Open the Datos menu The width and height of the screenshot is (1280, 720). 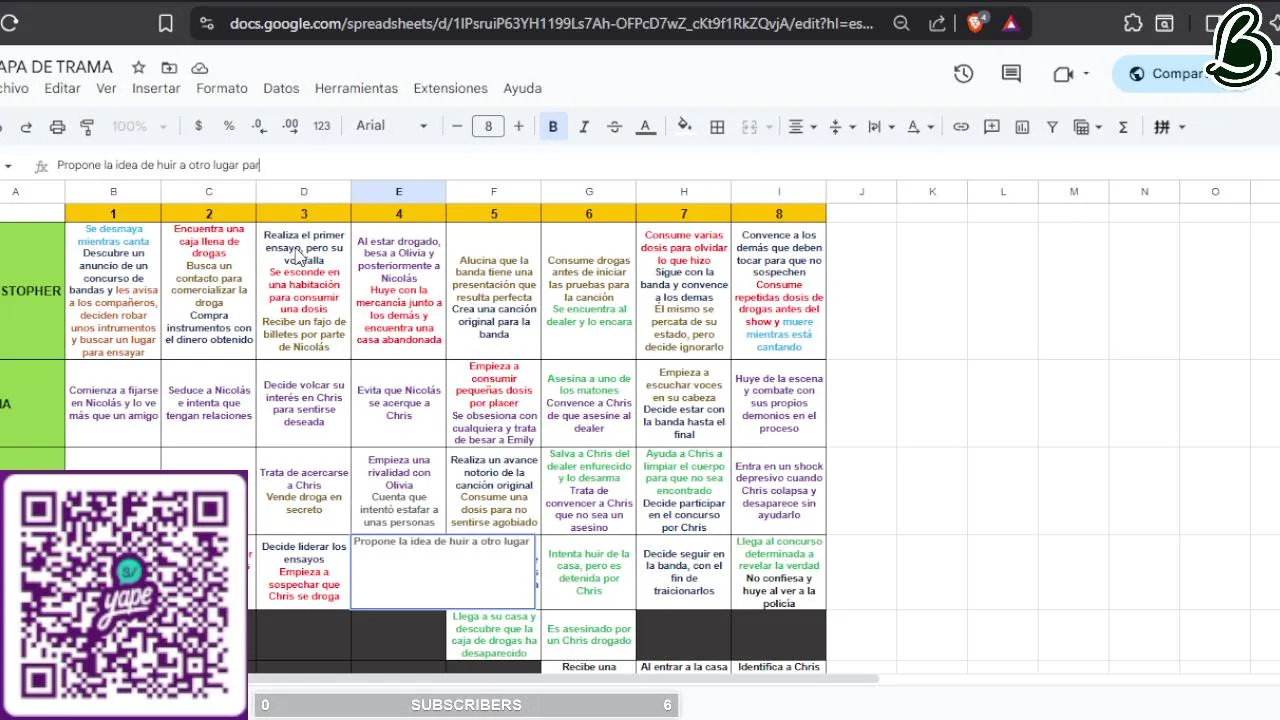pyautogui.click(x=281, y=88)
